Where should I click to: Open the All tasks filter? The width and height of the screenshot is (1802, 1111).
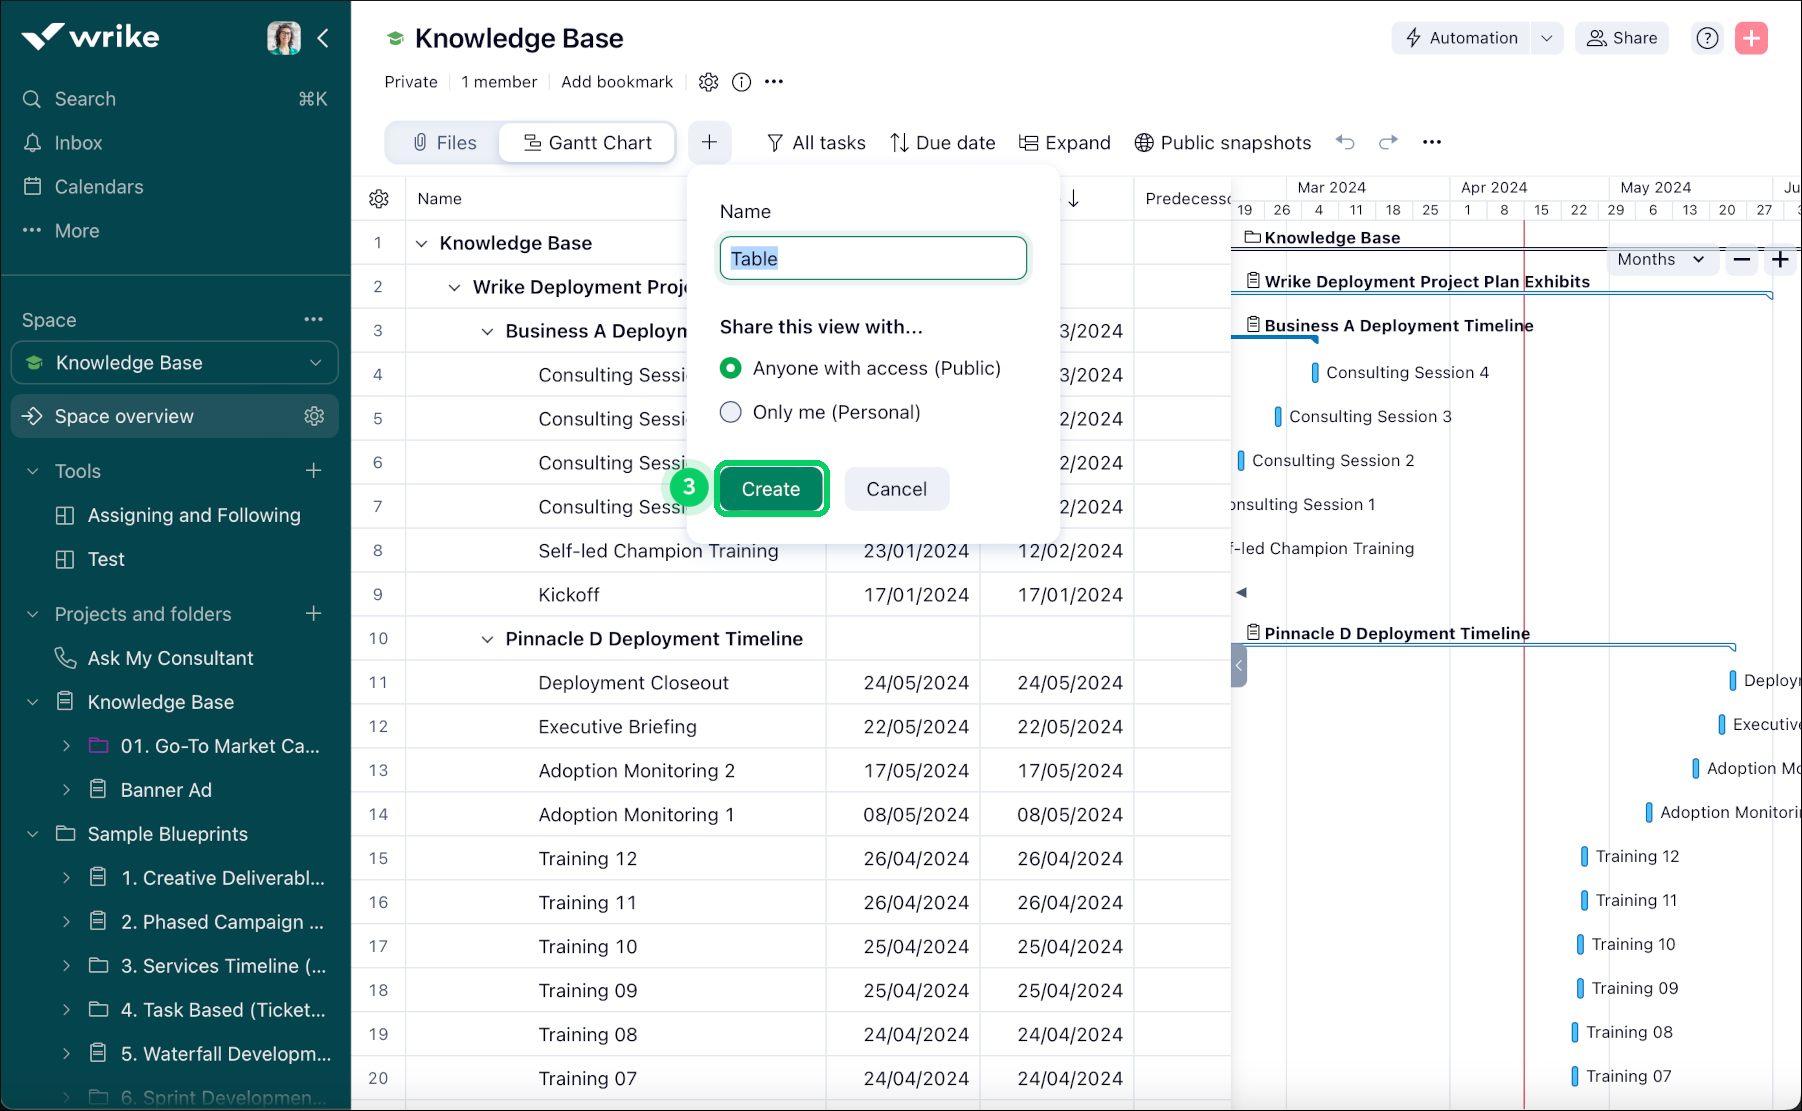816,142
